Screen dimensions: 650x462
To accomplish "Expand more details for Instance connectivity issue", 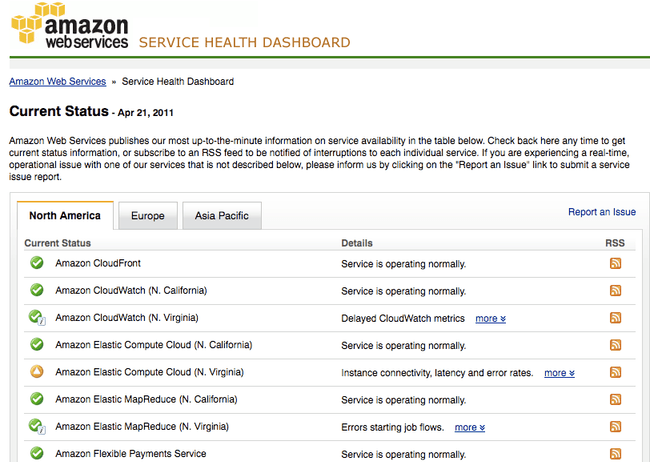I will [559, 373].
